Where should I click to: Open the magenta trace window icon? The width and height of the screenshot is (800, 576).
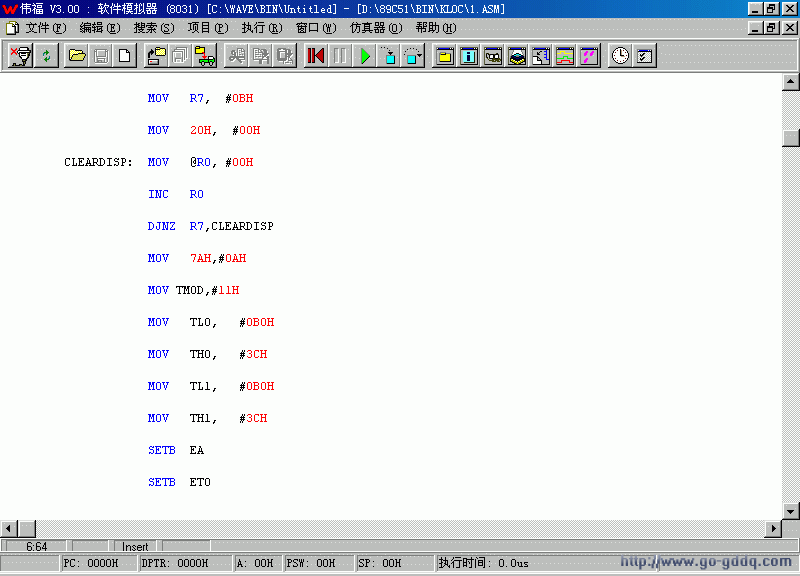coord(589,56)
